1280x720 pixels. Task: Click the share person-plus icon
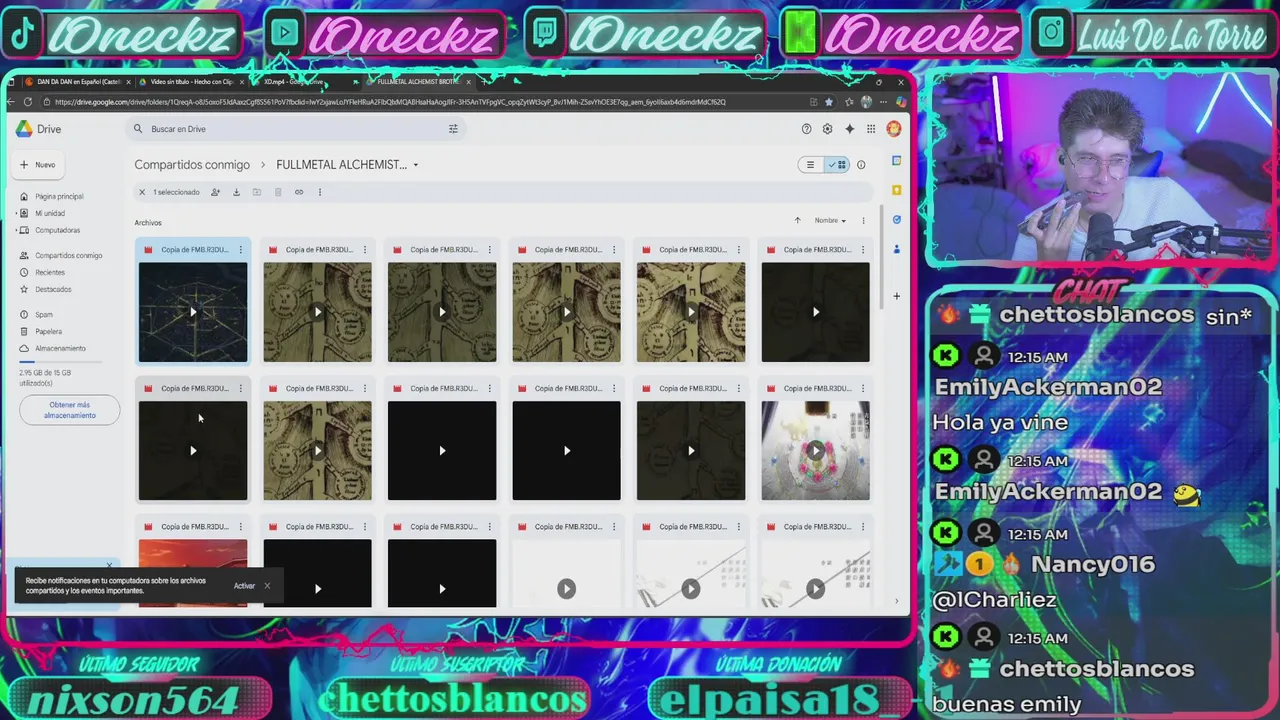coord(215,192)
